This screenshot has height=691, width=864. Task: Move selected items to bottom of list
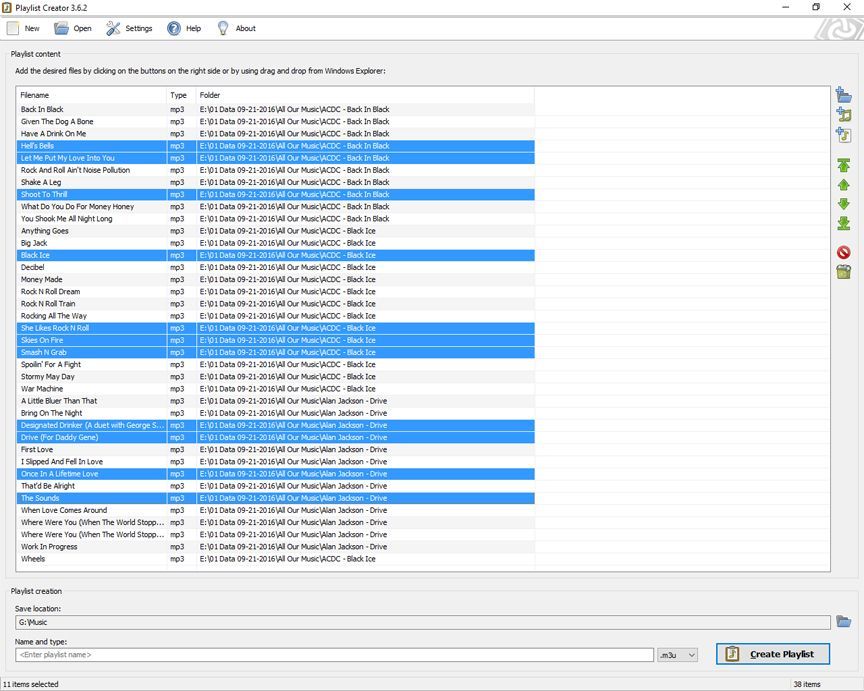coord(843,223)
